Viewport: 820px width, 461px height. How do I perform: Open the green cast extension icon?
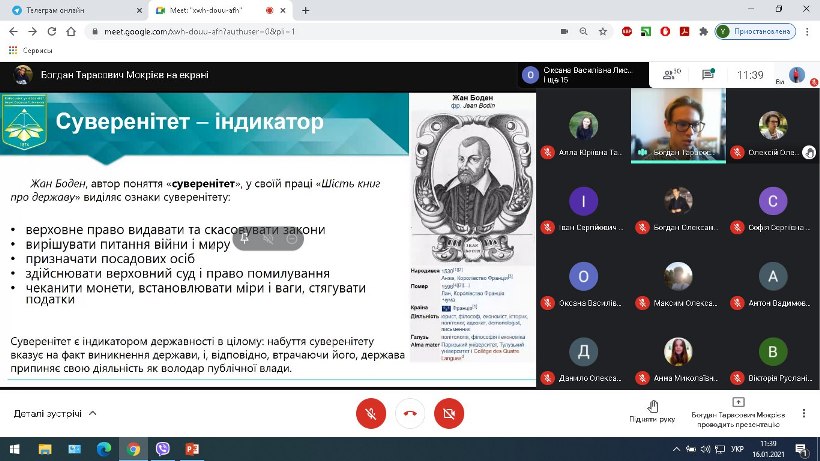pyautogui.click(x=646, y=31)
